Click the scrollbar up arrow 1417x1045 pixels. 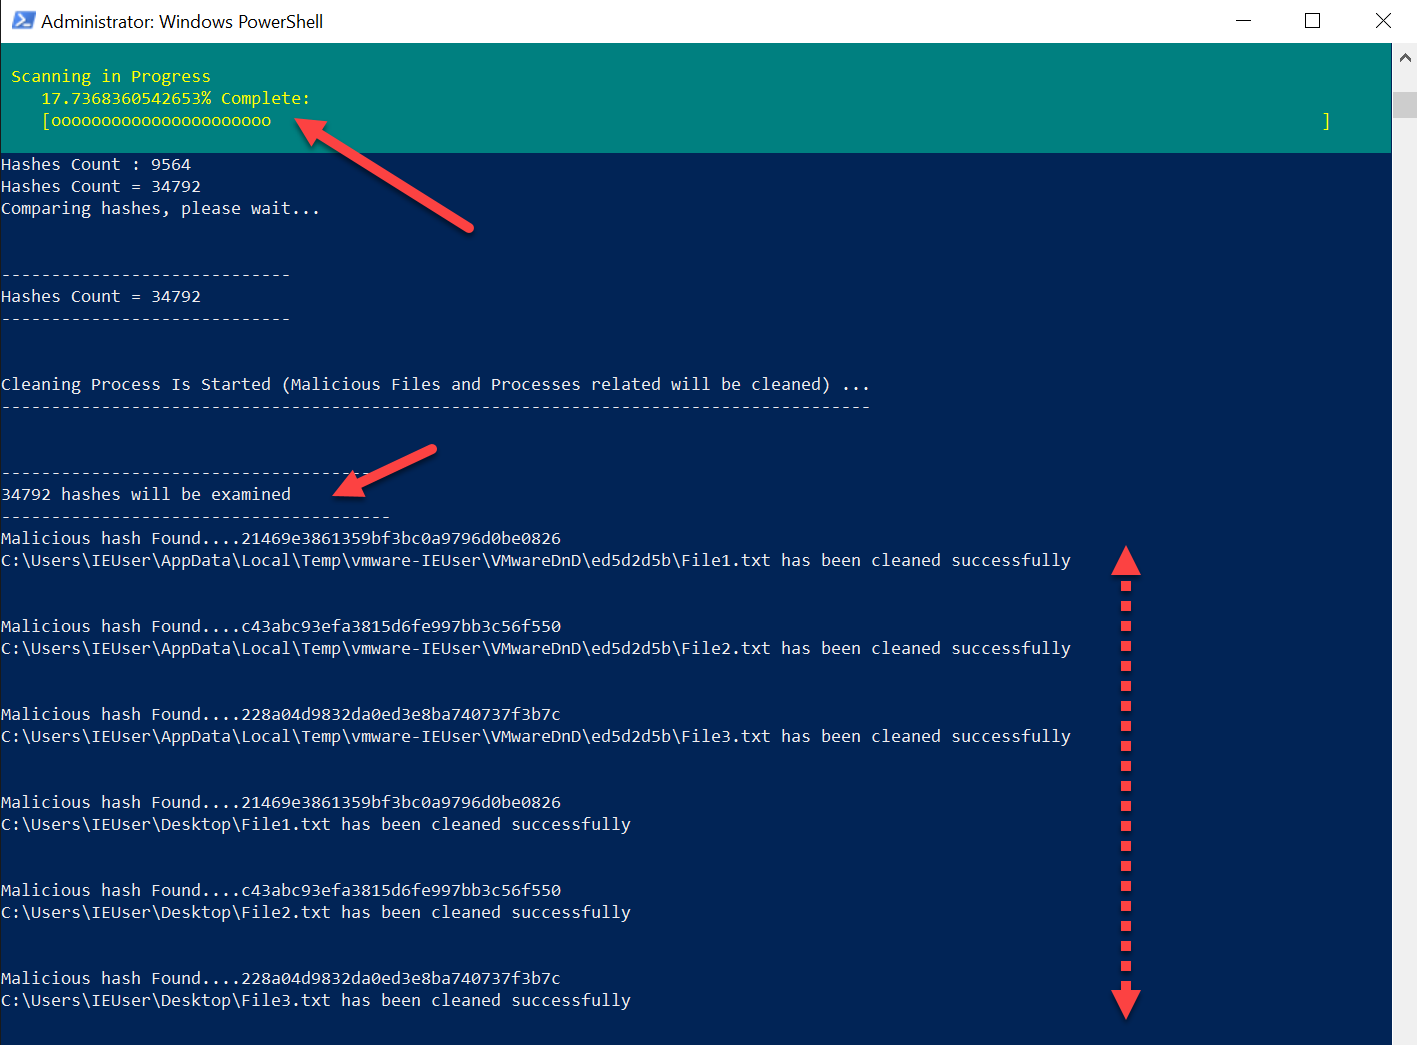[x=1404, y=58]
